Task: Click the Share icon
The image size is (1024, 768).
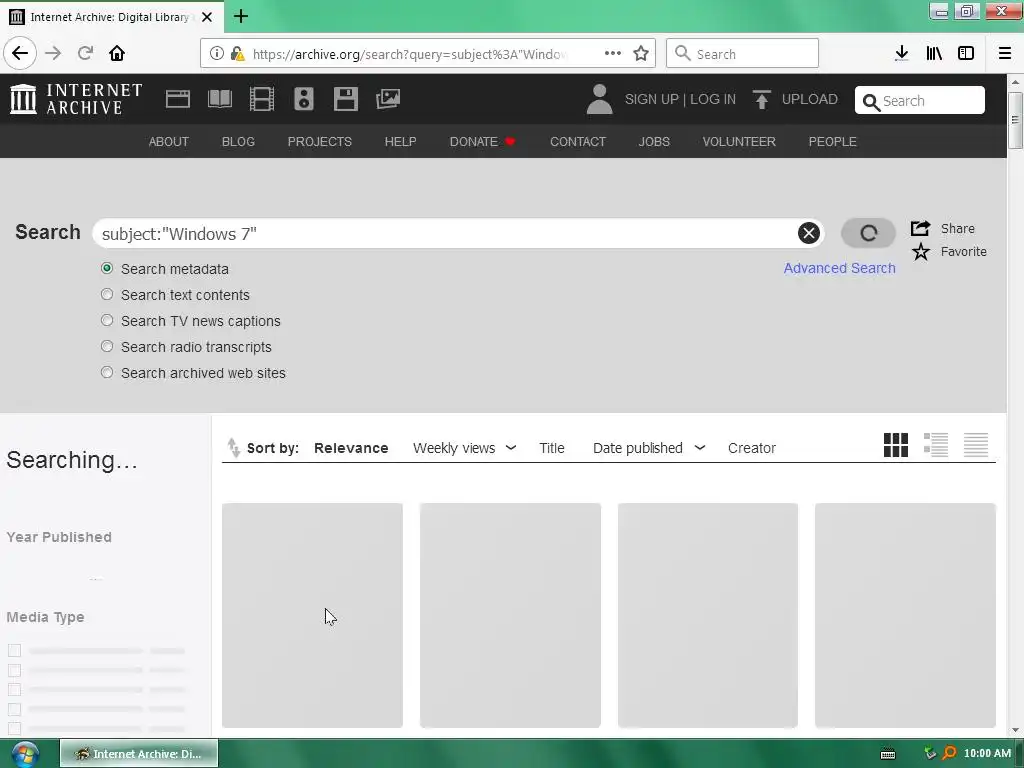Action: click(921, 228)
